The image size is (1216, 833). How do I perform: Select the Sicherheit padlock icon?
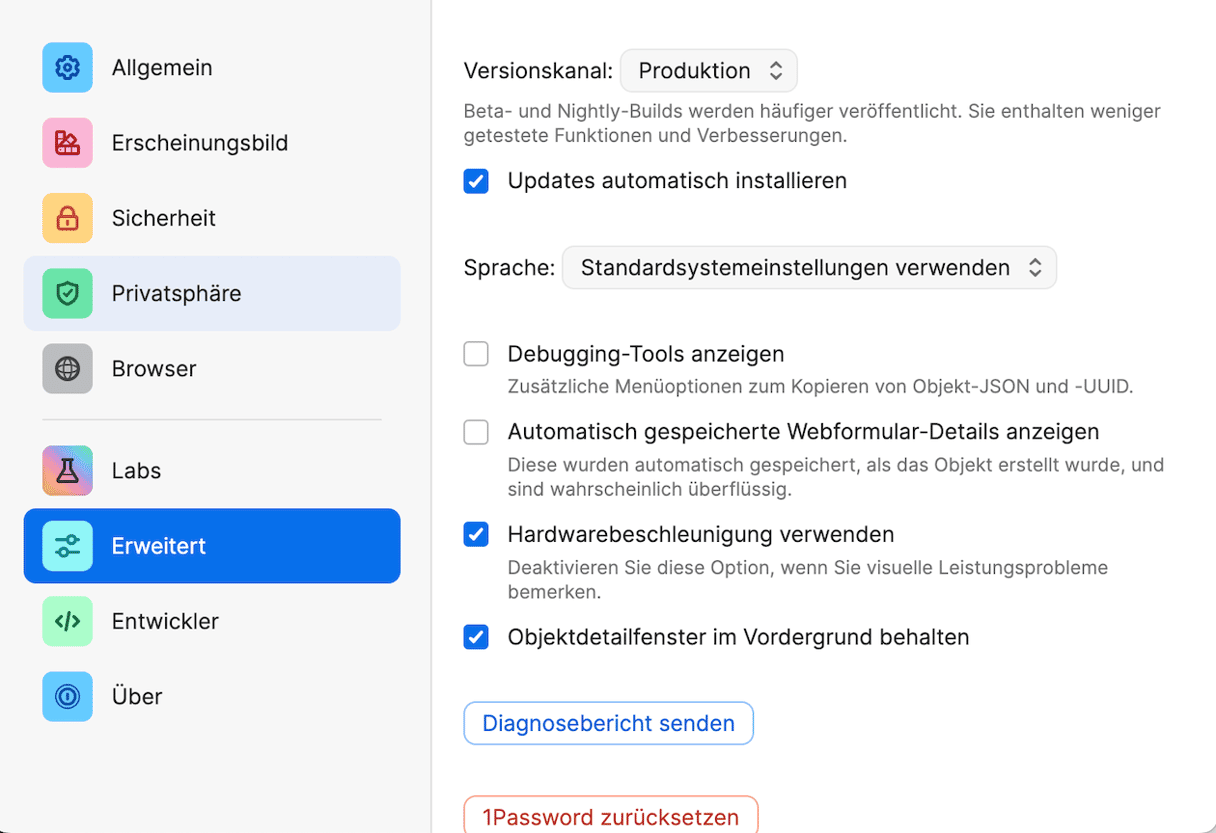[x=67, y=218]
